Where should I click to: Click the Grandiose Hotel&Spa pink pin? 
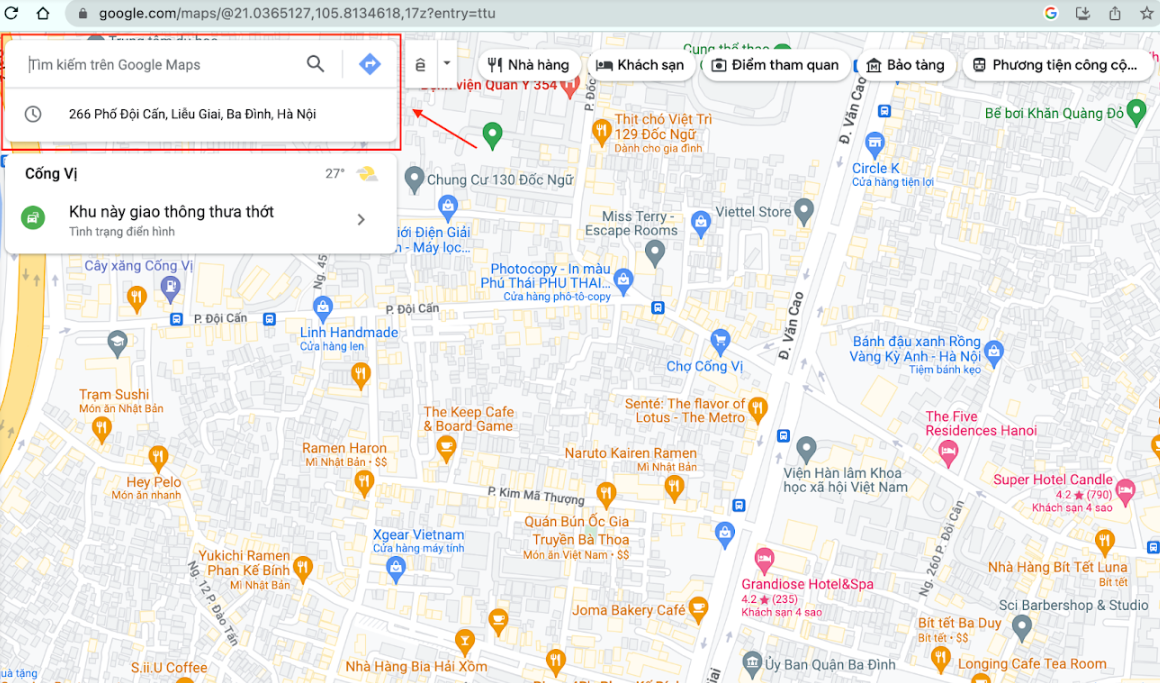(763, 560)
